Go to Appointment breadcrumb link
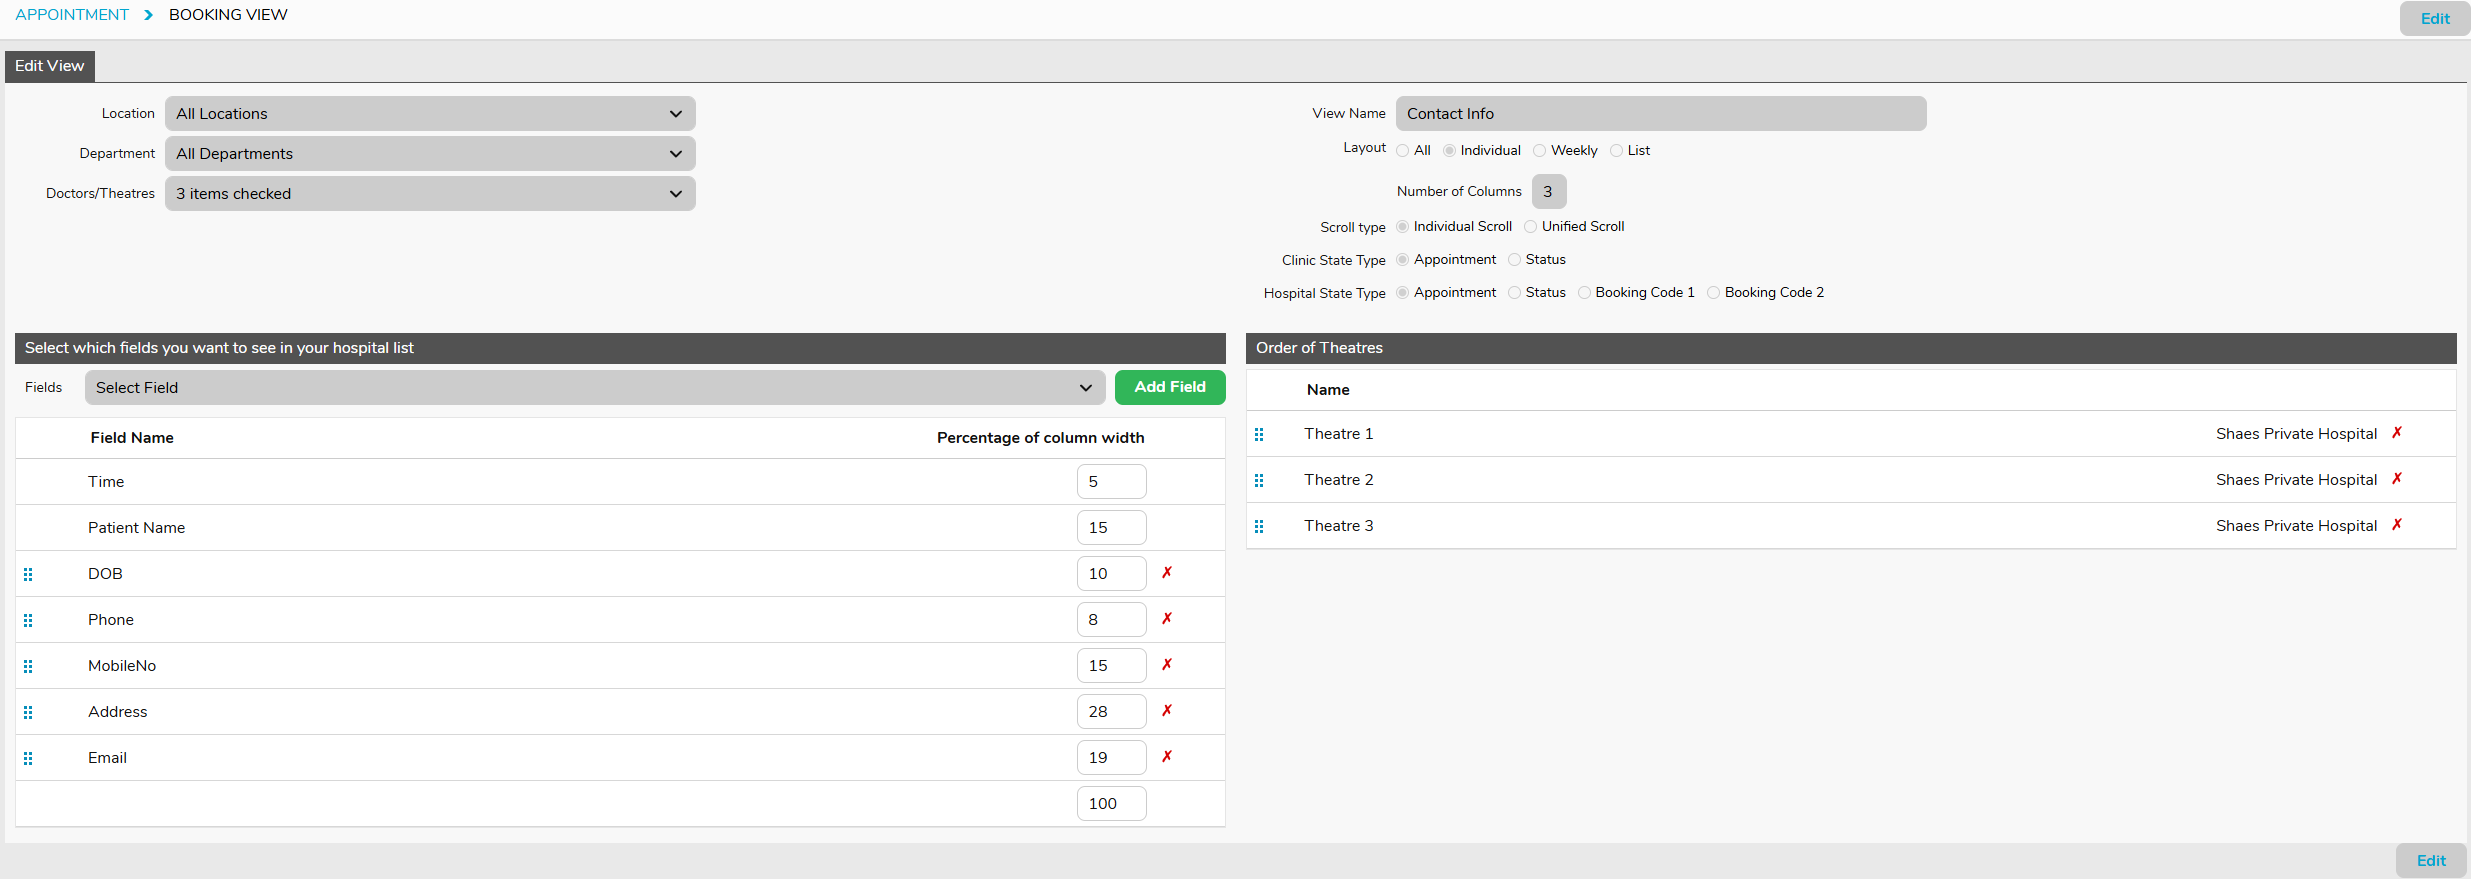The width and height of the screenshot is (2471, 879). point(72,15)
